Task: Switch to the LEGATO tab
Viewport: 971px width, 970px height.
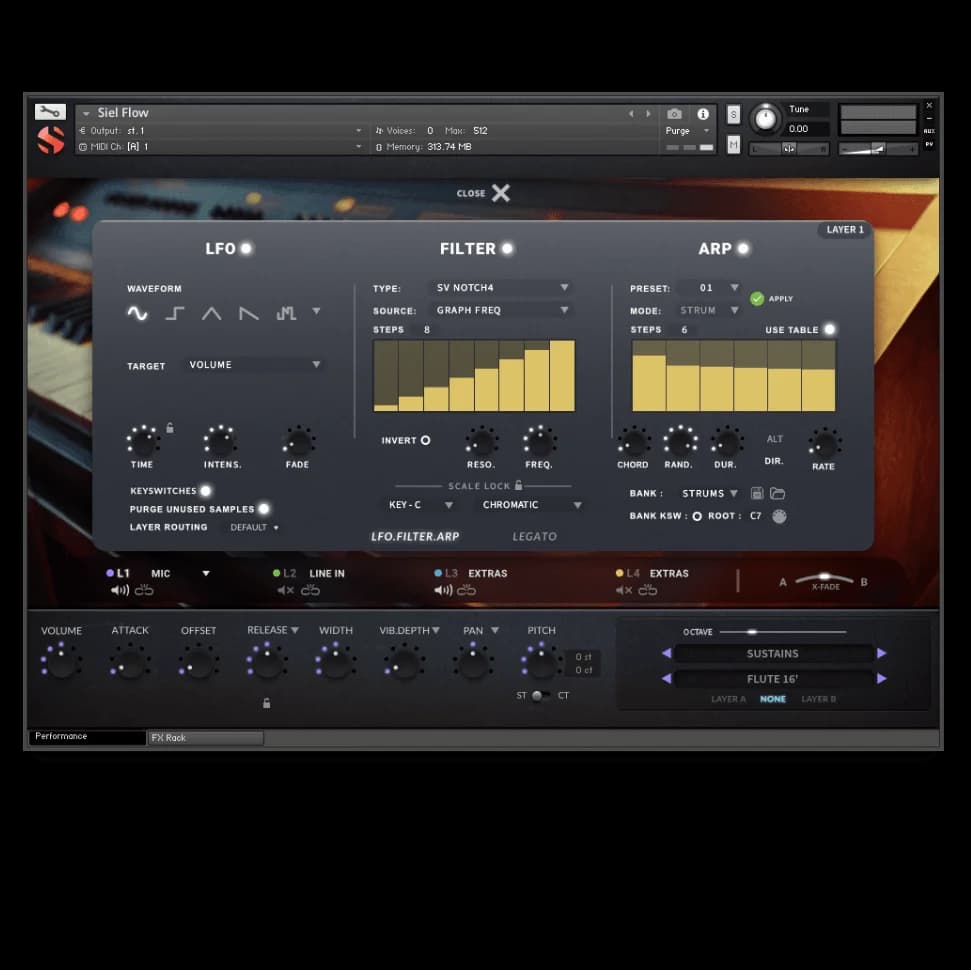Action: (x=534, y=536)
